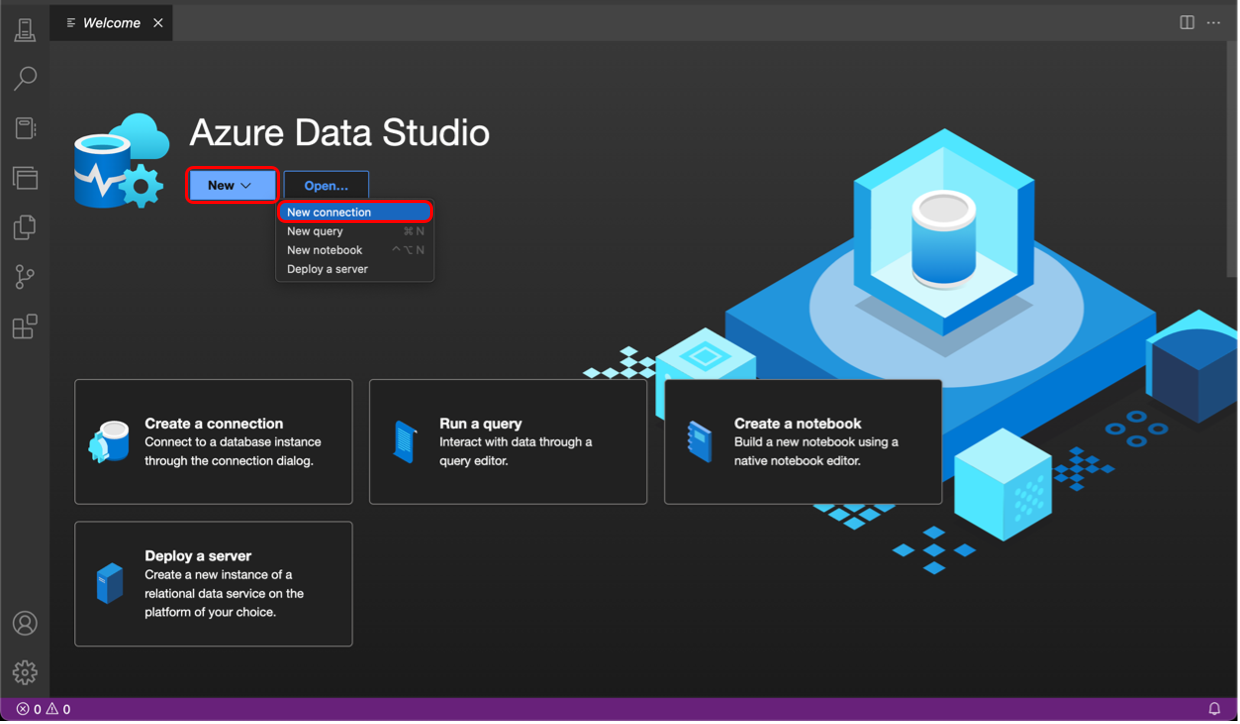Open the Search panel icon

tap(25, 78)
